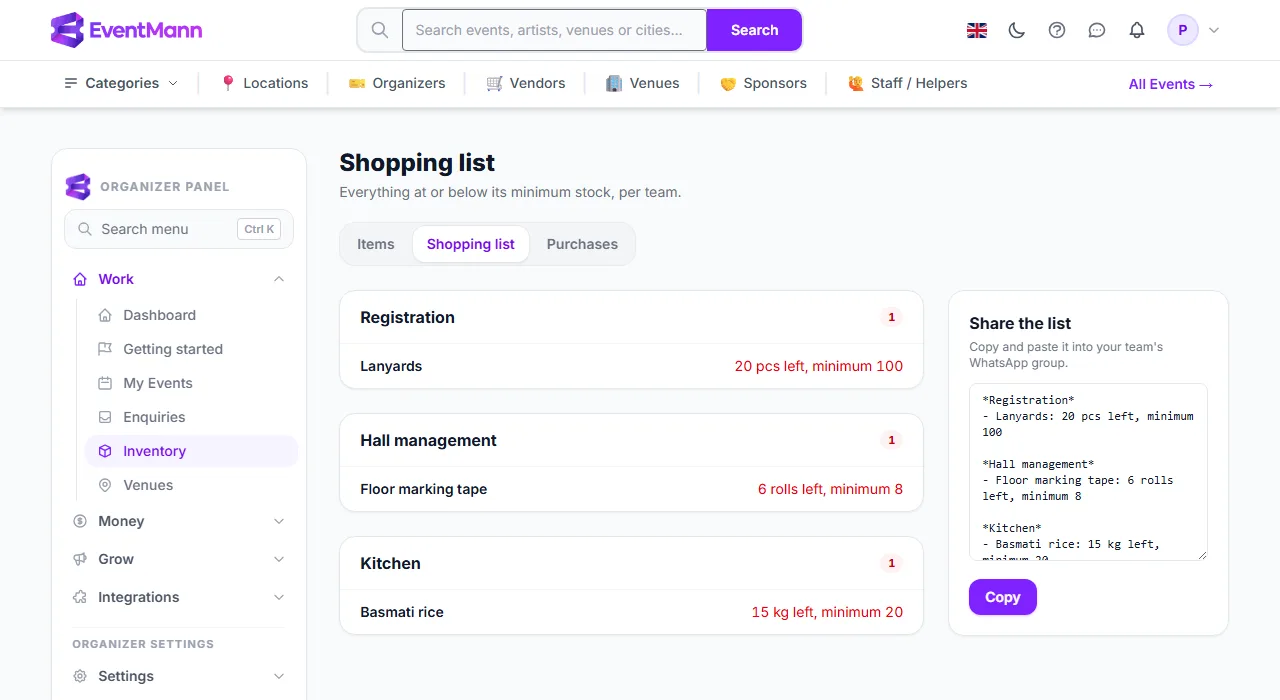
Task: Focus the Search menu field in sidebar
Action: point(179,229)
